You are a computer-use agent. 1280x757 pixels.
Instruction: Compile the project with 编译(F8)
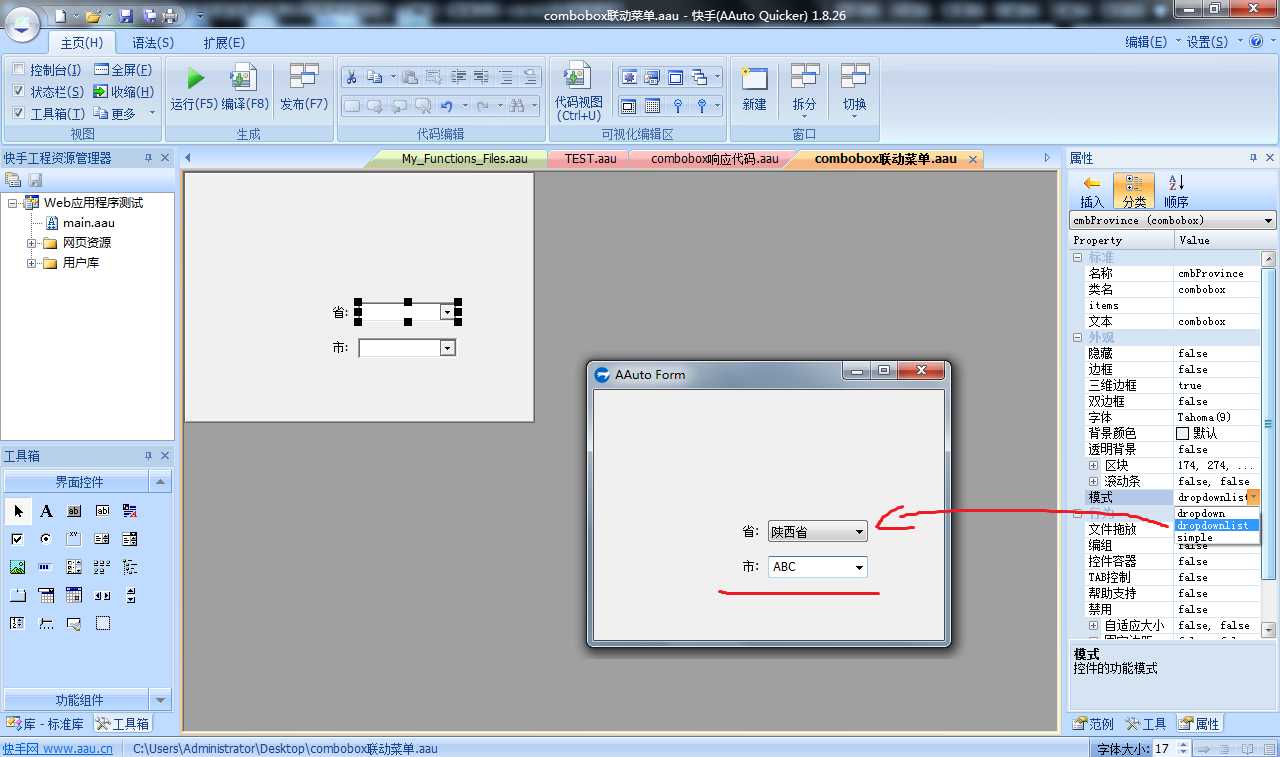pyautogui.click(x=245, y=89)
